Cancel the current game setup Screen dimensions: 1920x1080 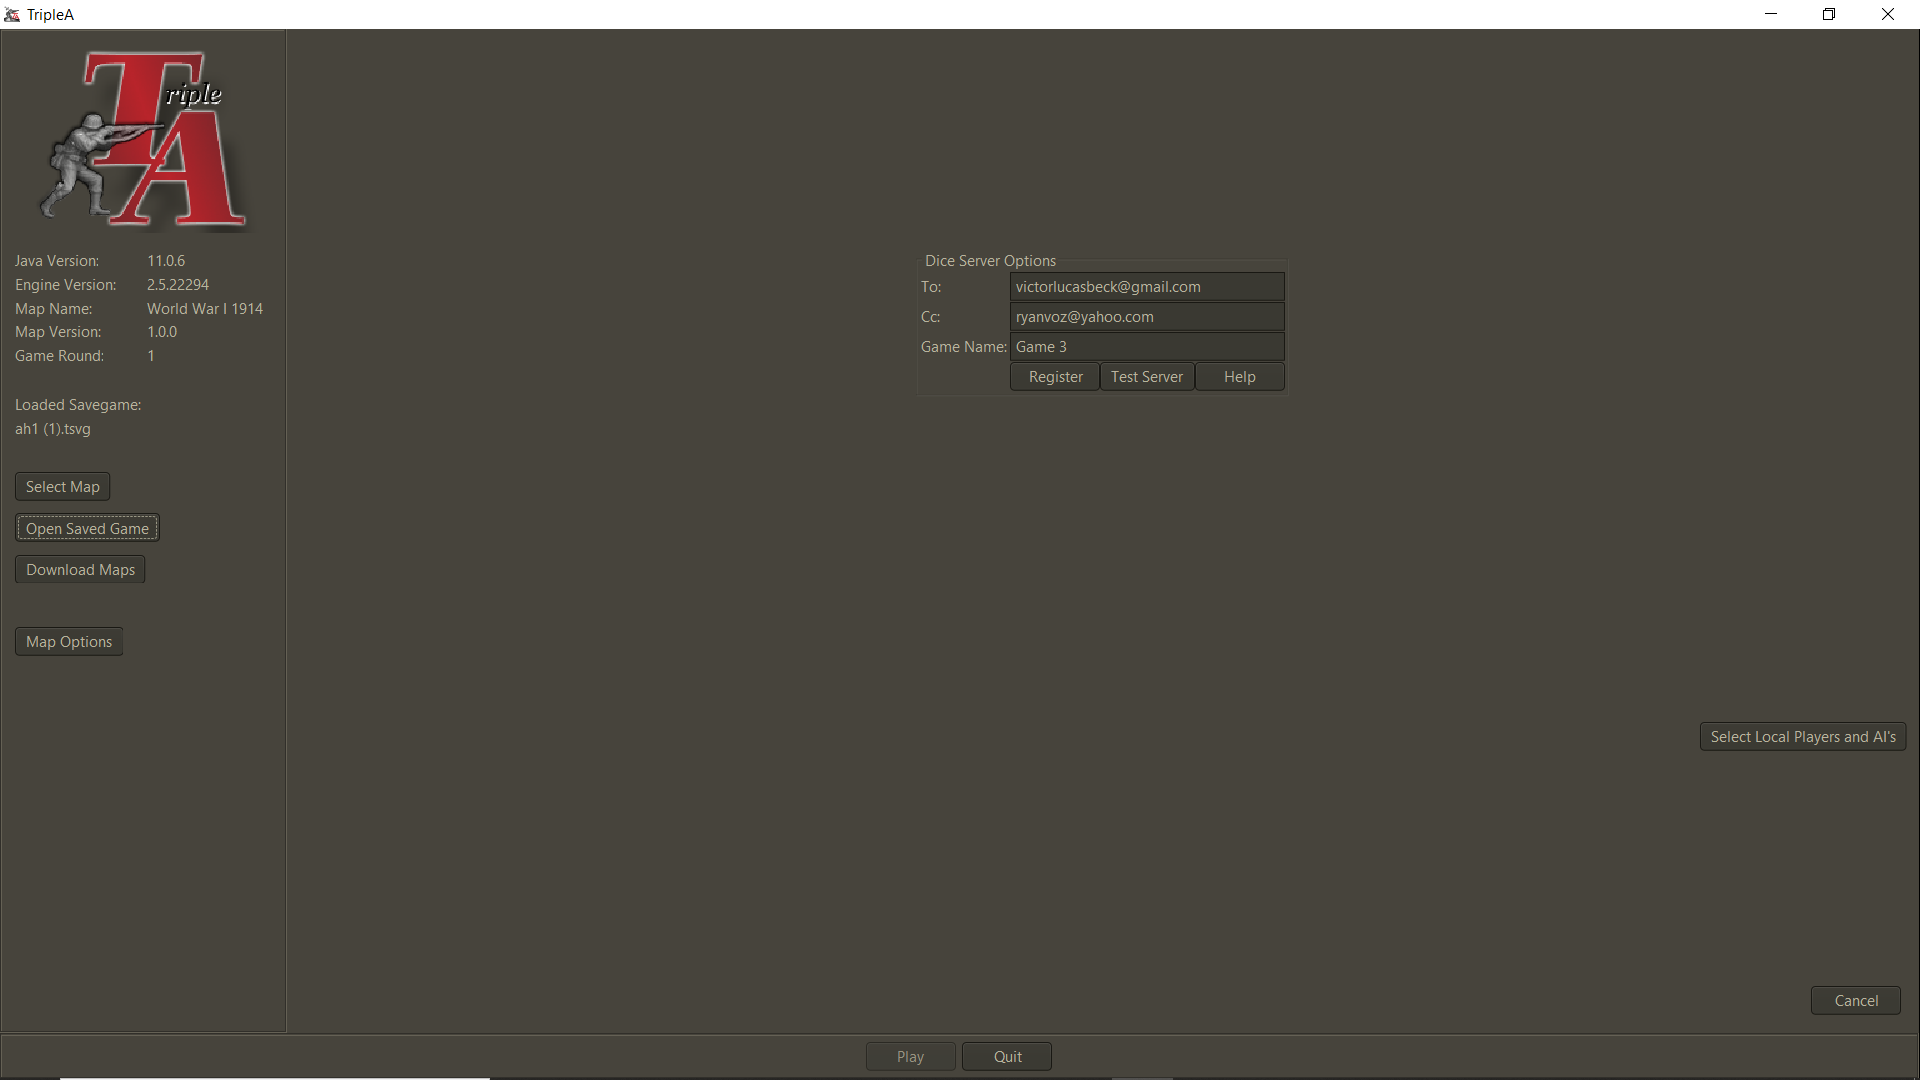pyautogui.click(x=1855, y=1000)
